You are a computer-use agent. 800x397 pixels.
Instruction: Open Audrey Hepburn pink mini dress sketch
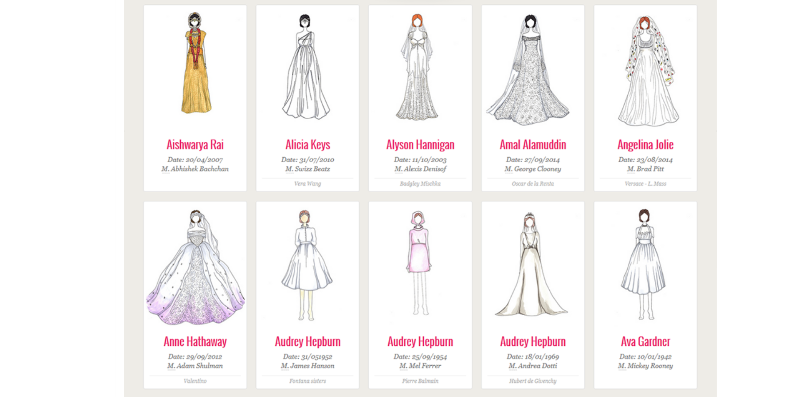point(418,263)
